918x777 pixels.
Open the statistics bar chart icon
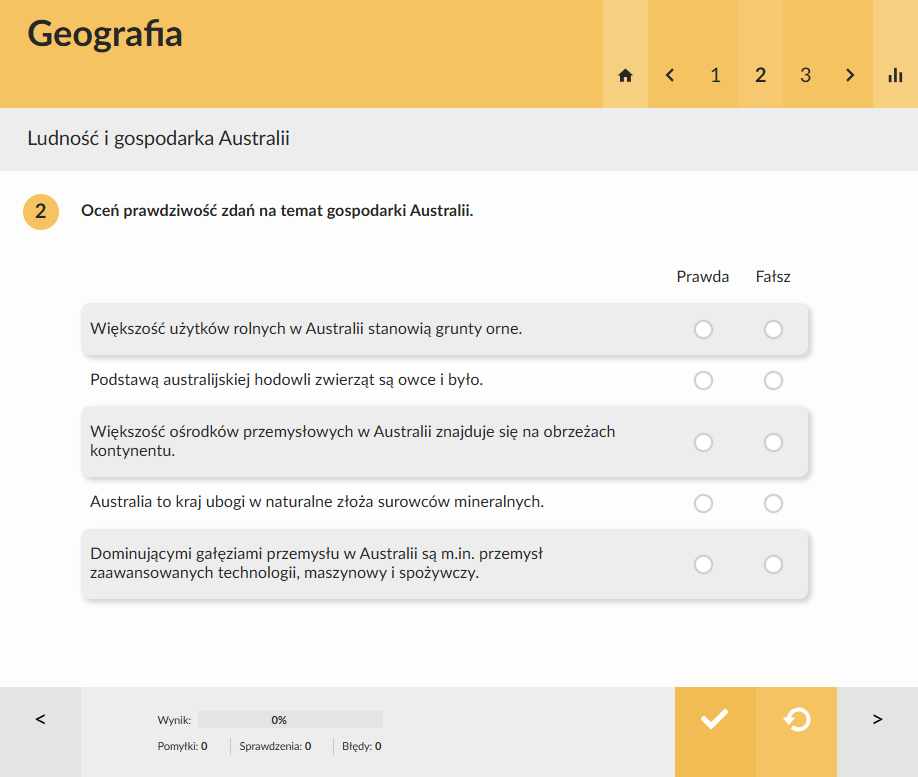click(x=895, y=76)
